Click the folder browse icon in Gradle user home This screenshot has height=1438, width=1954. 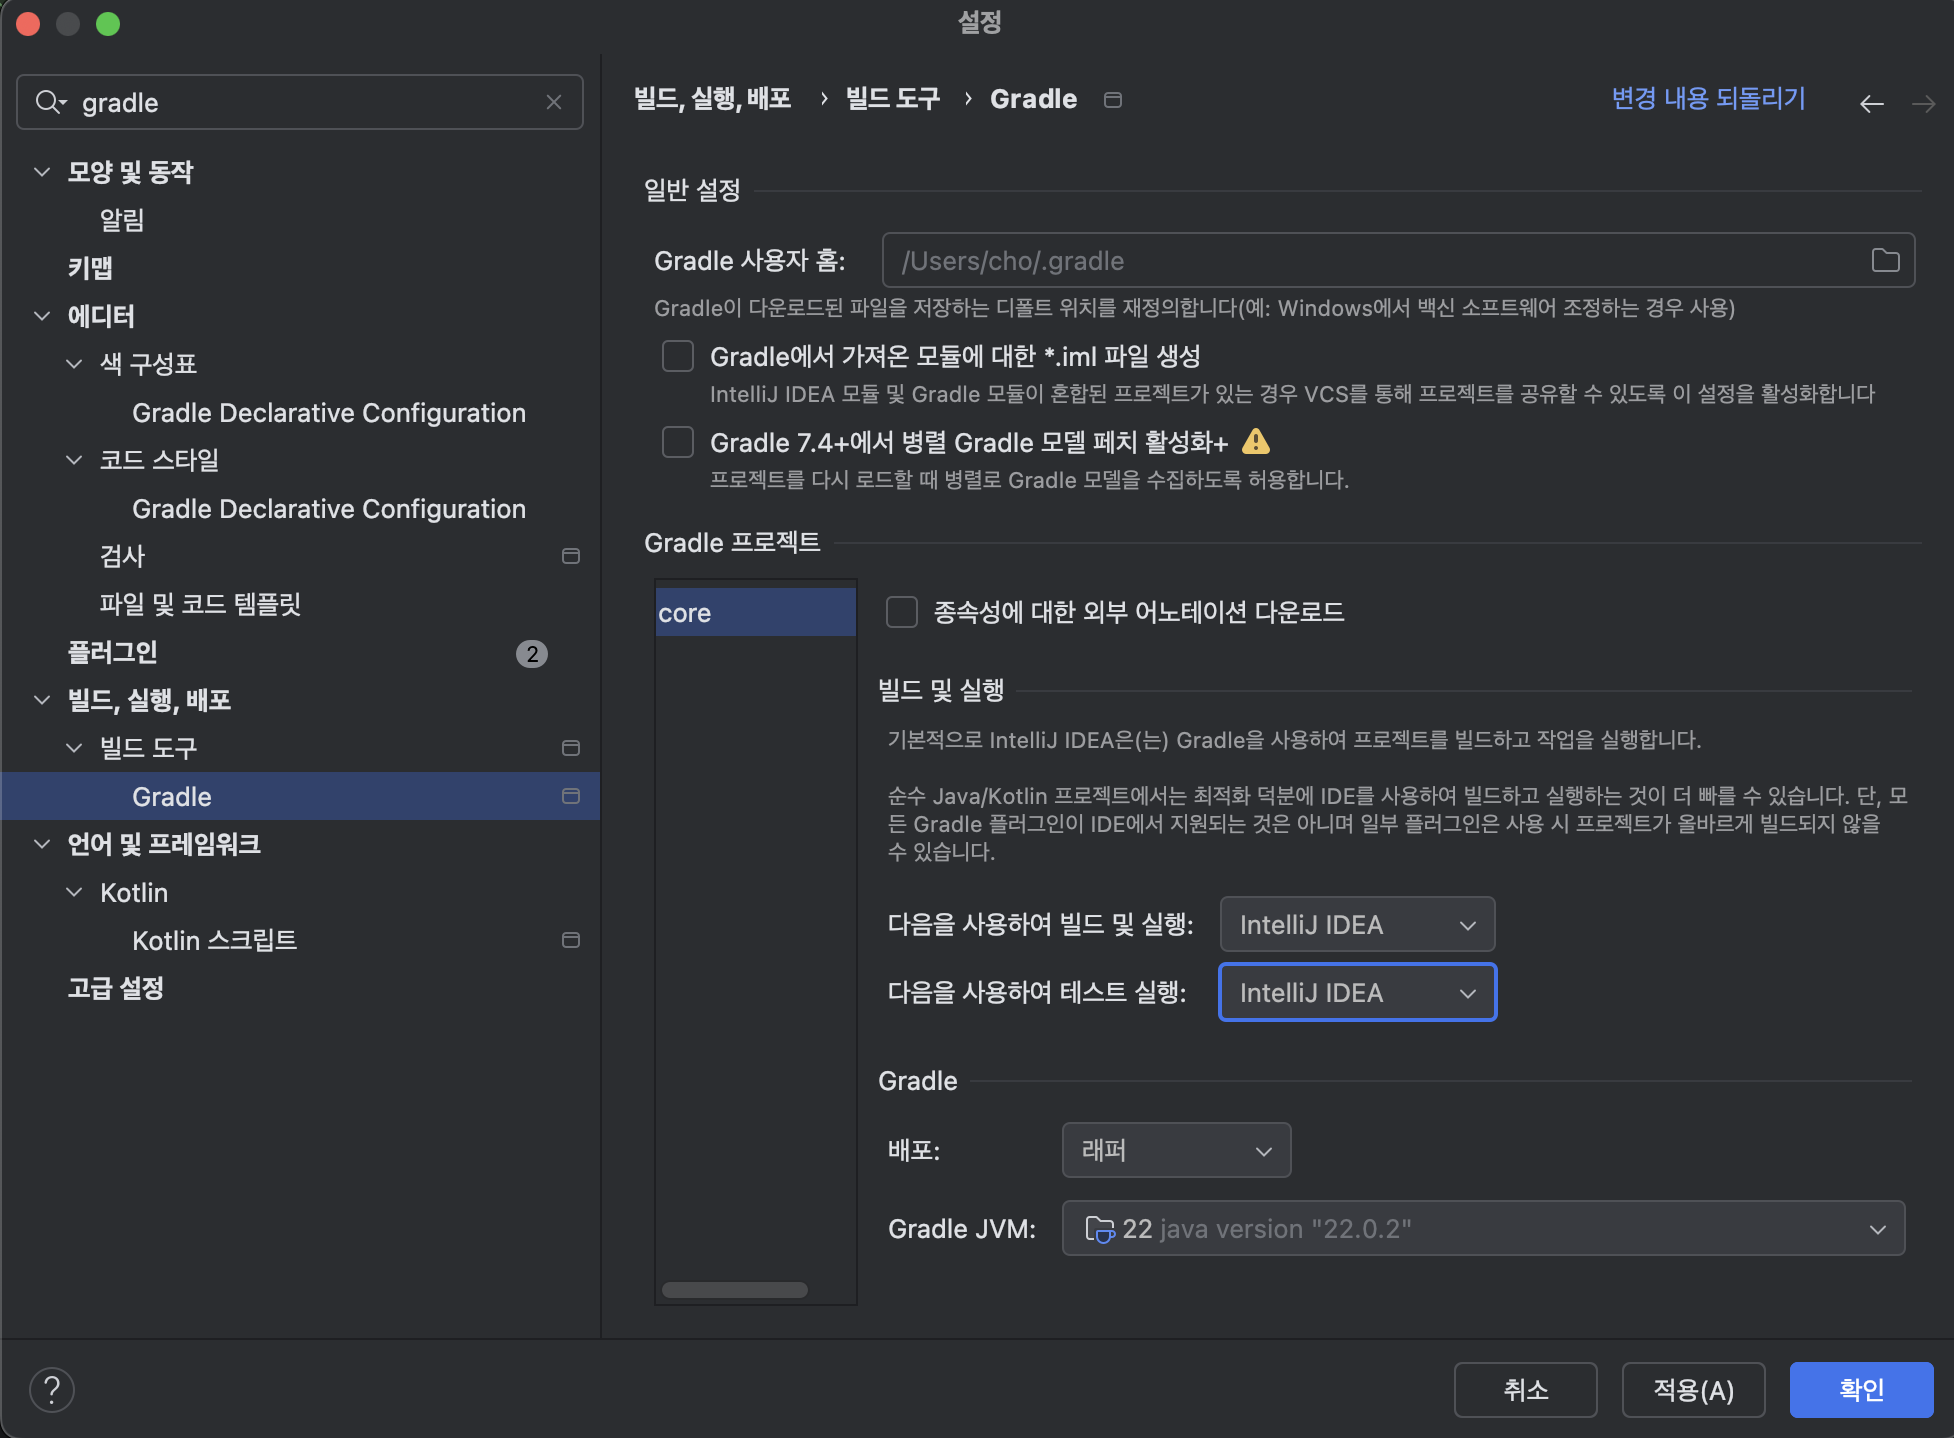[x=1885, y=261]
